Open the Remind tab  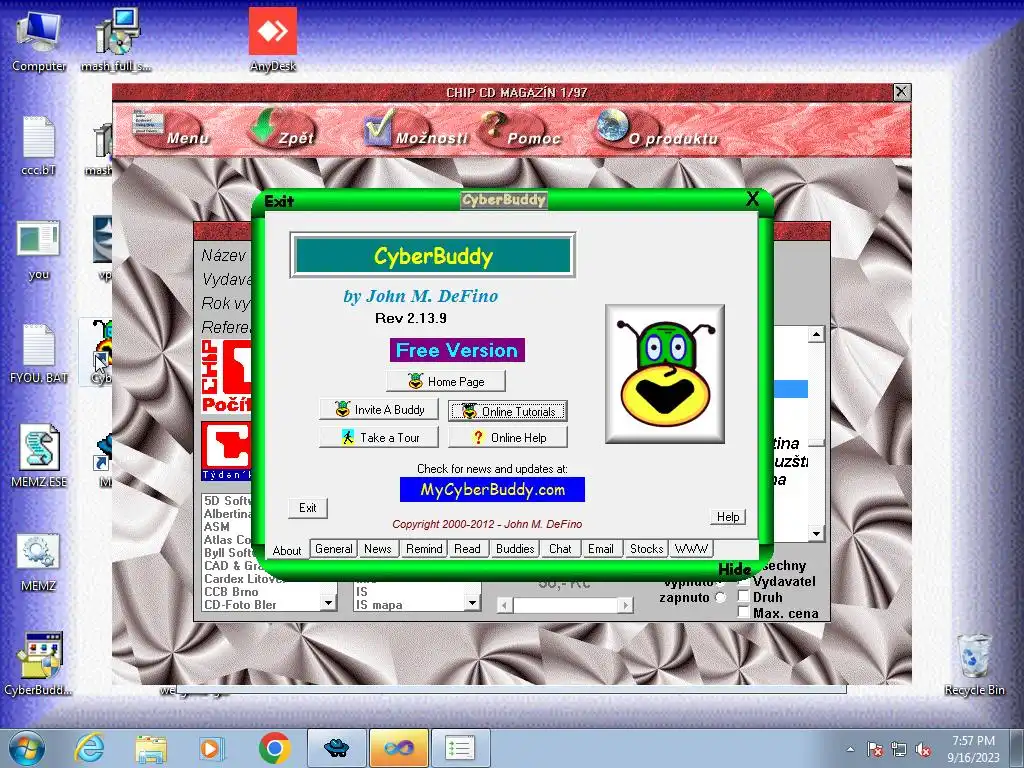pos(424,549)
